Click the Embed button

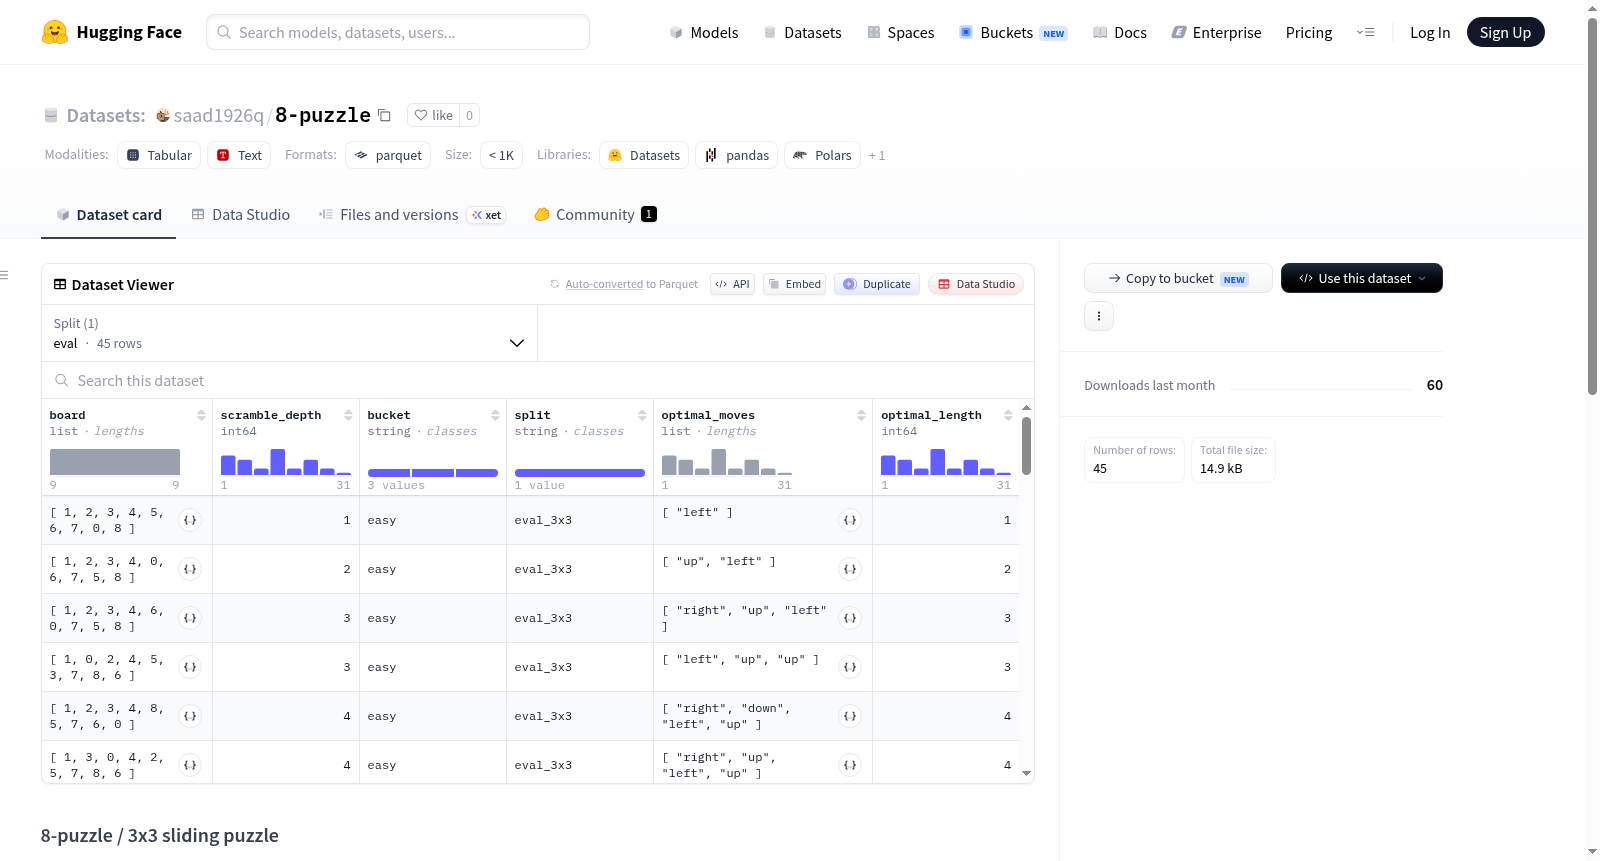(795, 284)
